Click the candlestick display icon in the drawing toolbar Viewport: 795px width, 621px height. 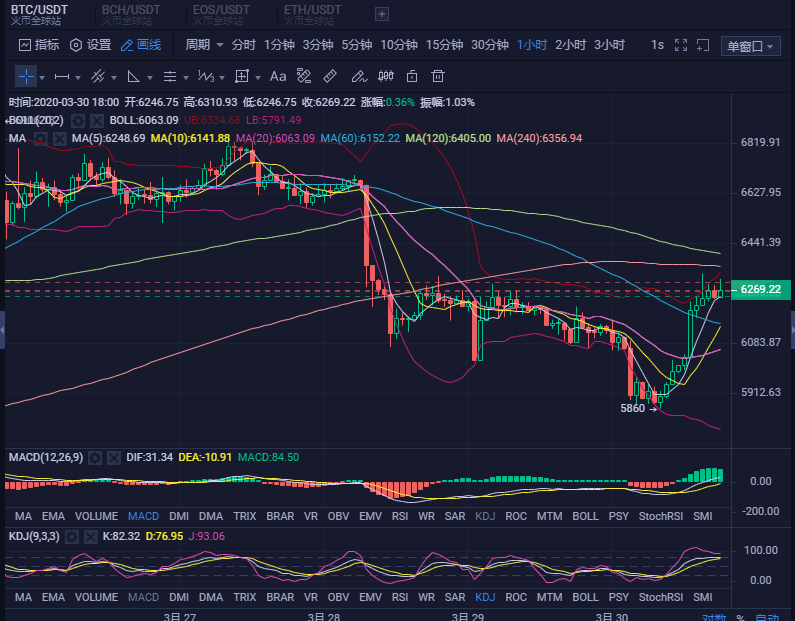(386, 76)
